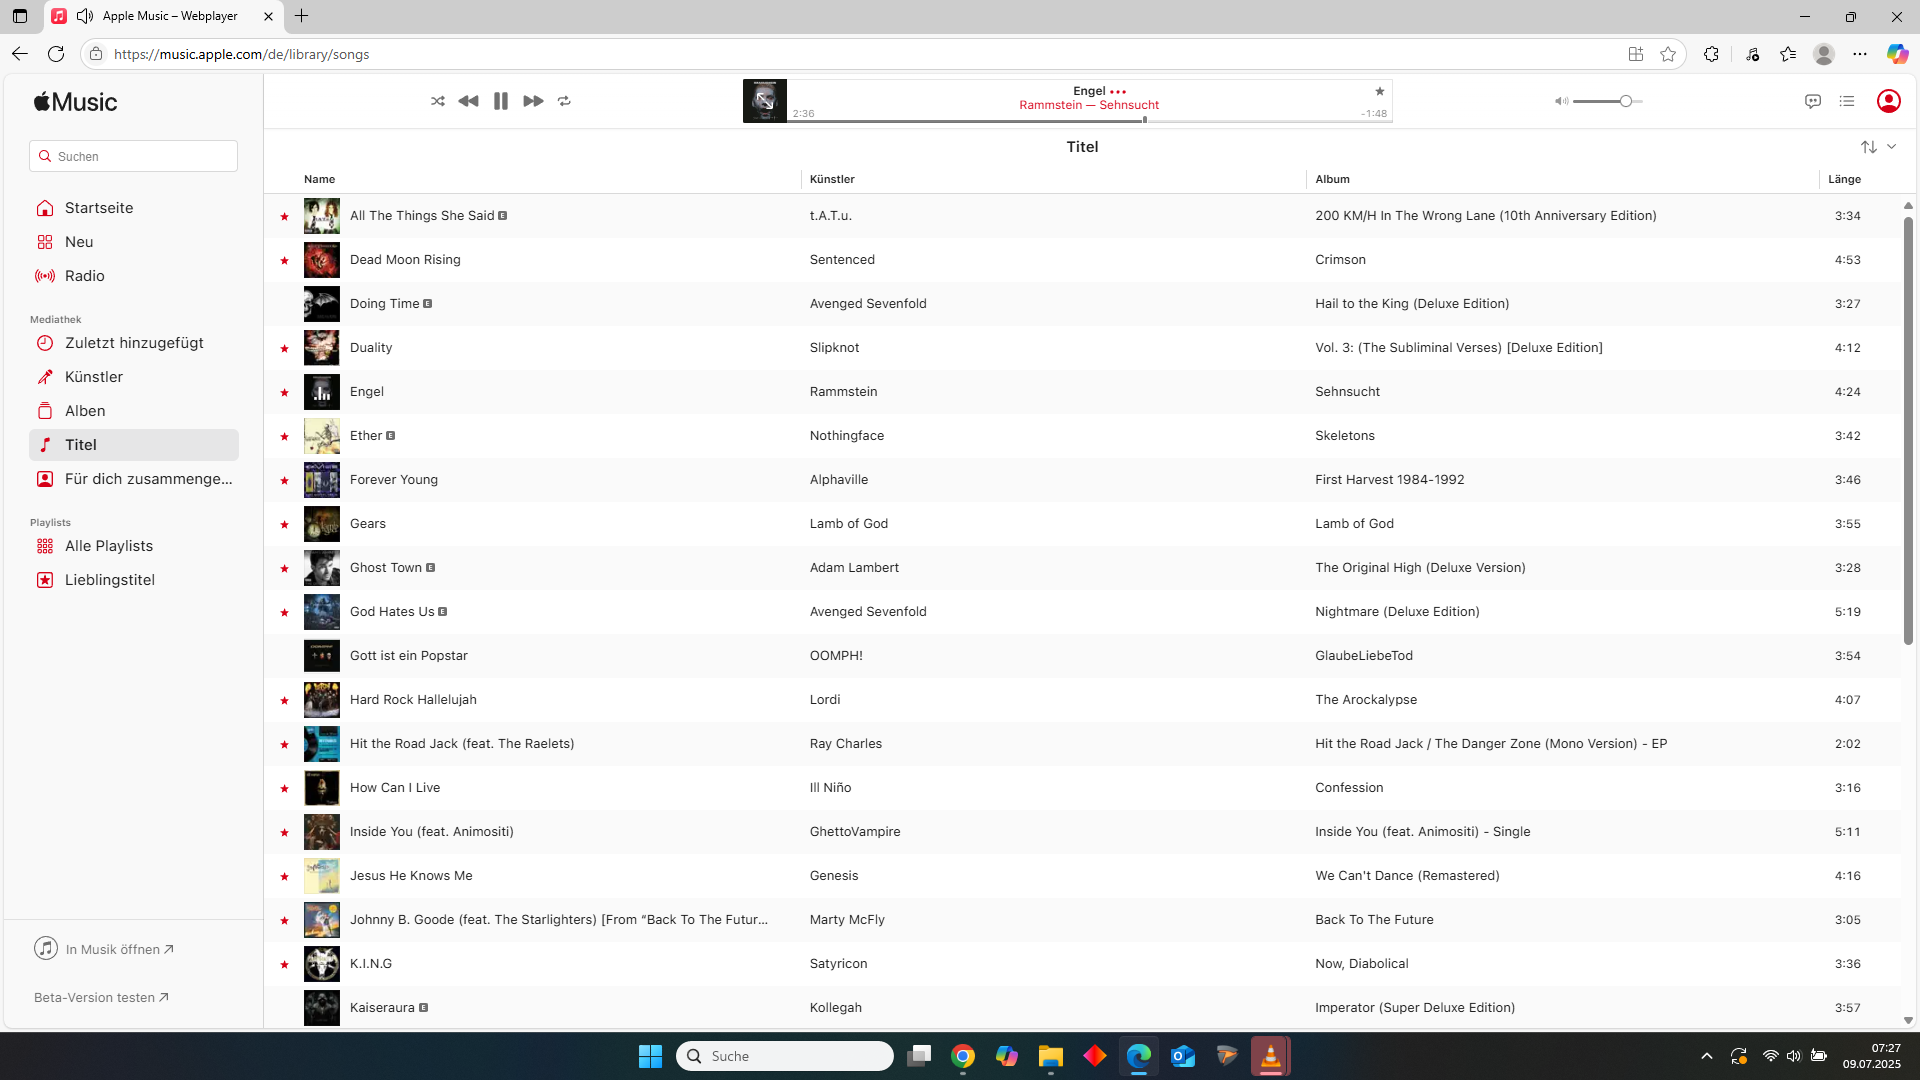Sort by the Album column header
Image resolution: width=1920 pixels, height=1080 pixels.
point(1332,179)
